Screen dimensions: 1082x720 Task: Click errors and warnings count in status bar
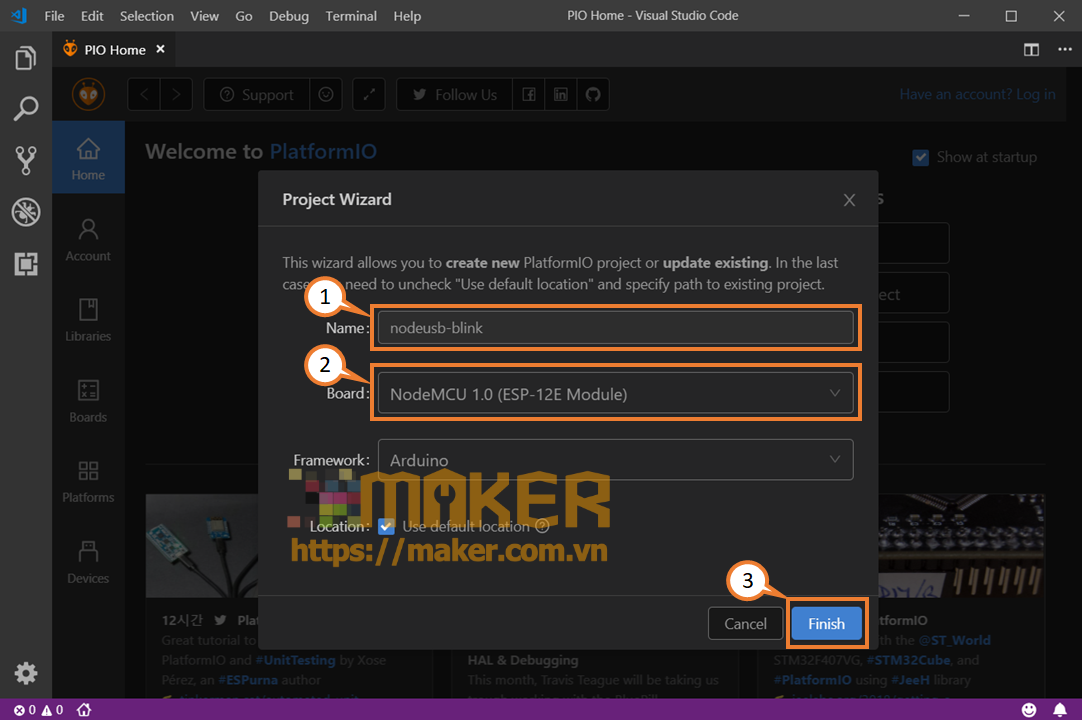pyautogui.click(x=39, y=710)
